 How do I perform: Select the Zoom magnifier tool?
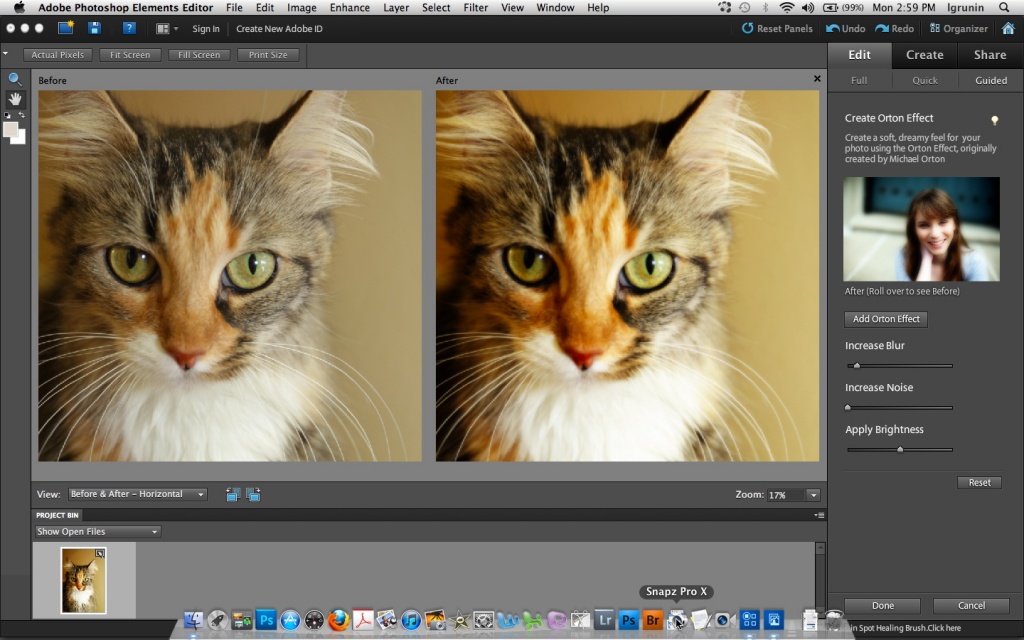[x=14, y=80]
